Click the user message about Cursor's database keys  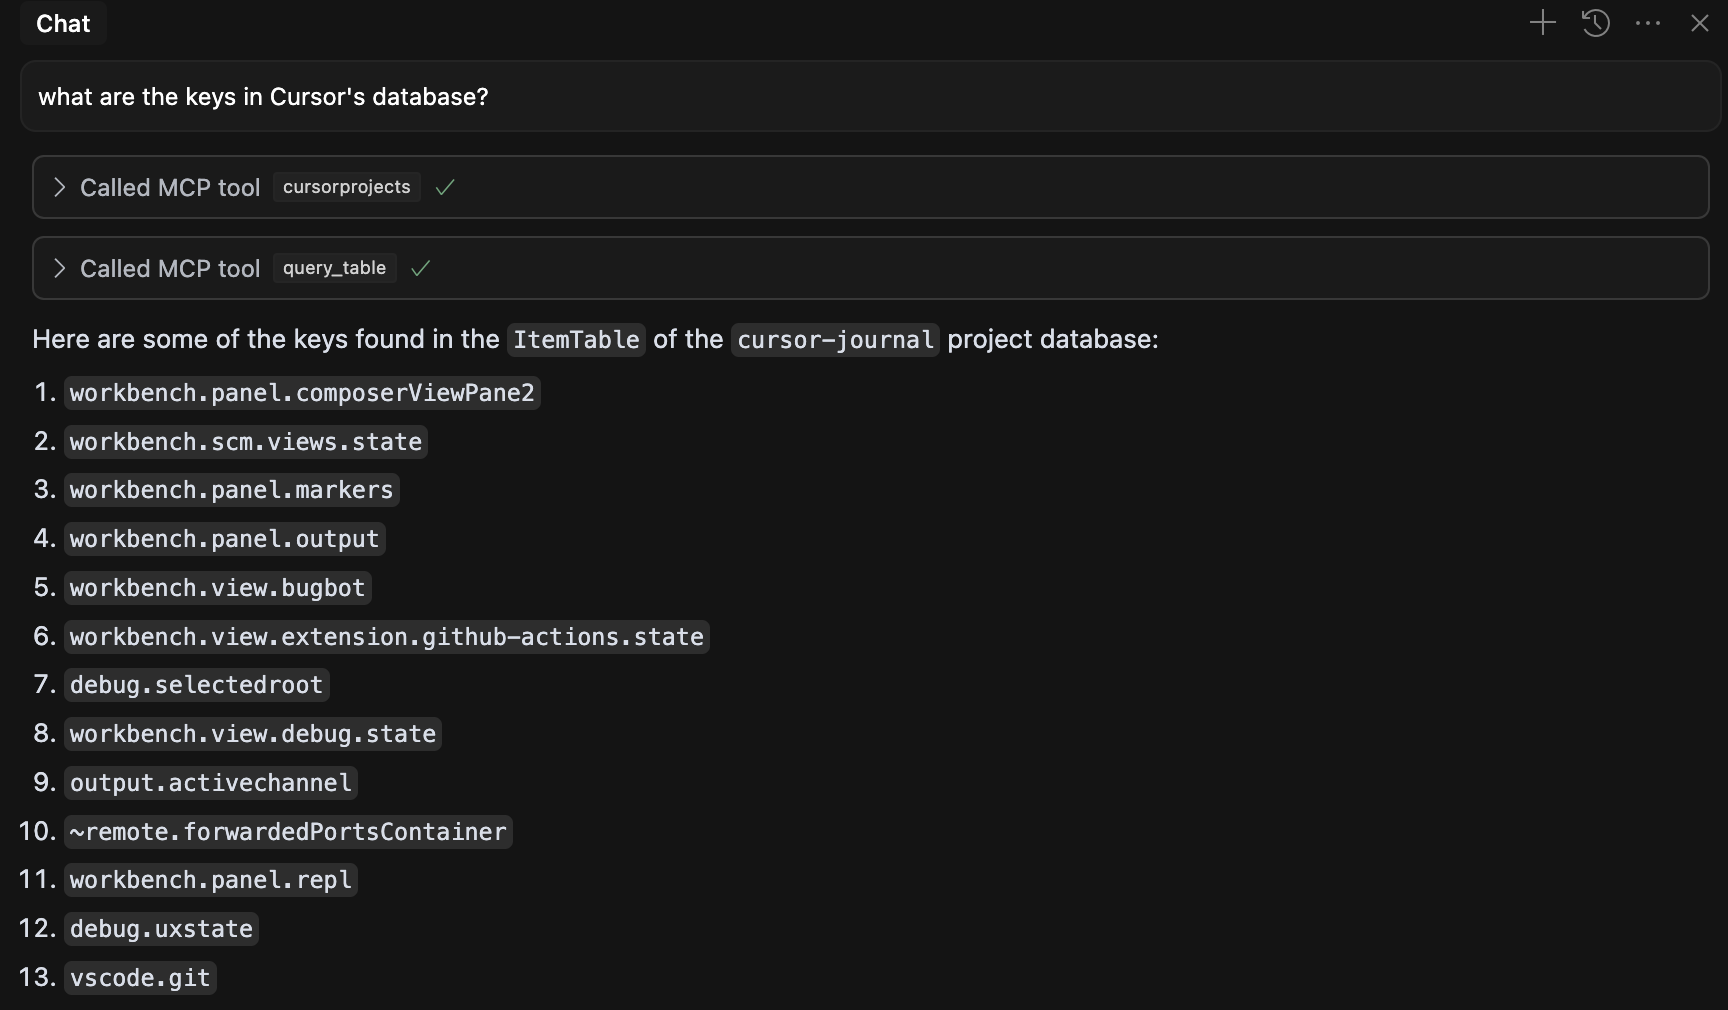(263, 97)
